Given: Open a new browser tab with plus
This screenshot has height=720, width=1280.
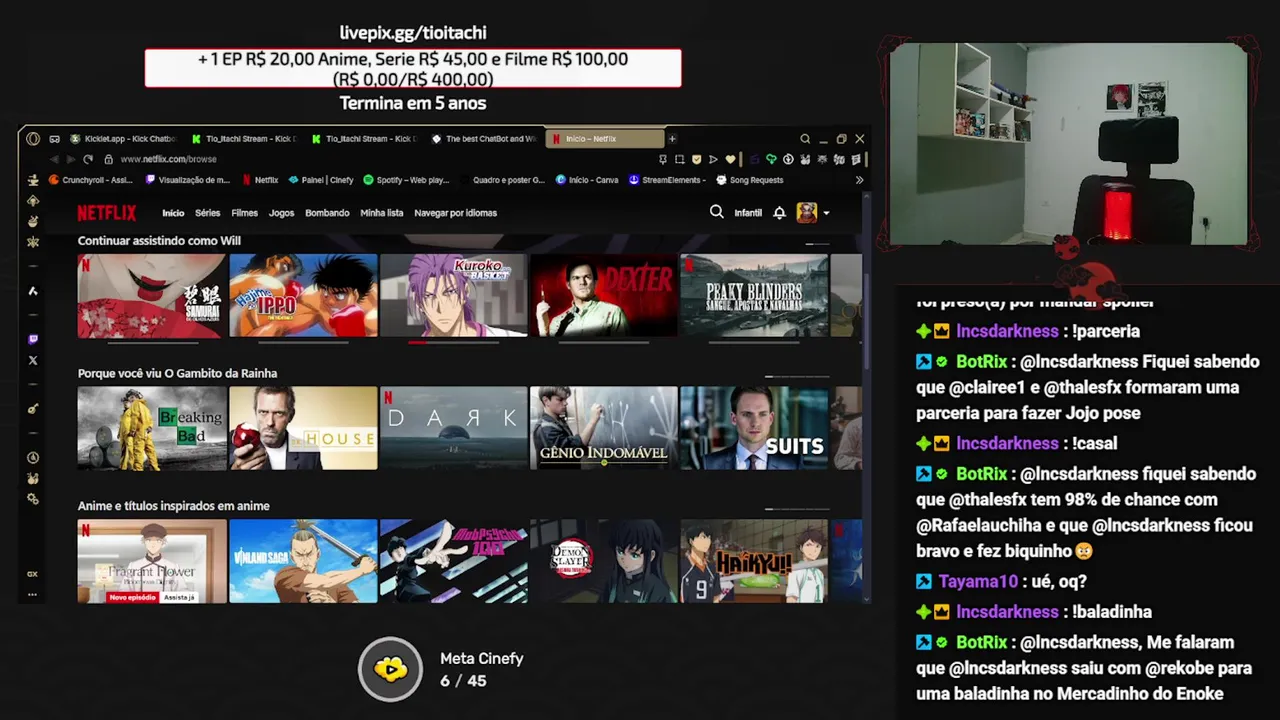Looking at the screenshot, I should pyautogui.click(x=672, y=139).
